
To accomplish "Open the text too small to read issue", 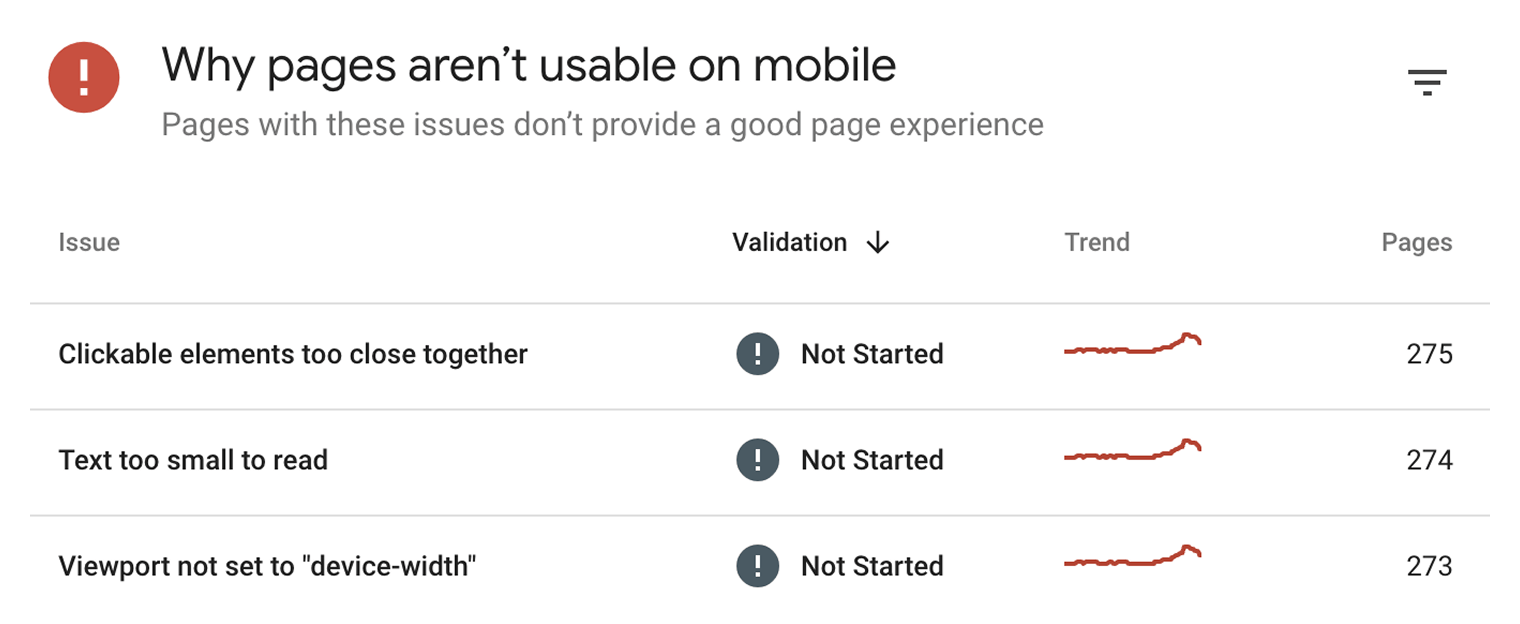I will click(193, 460).
